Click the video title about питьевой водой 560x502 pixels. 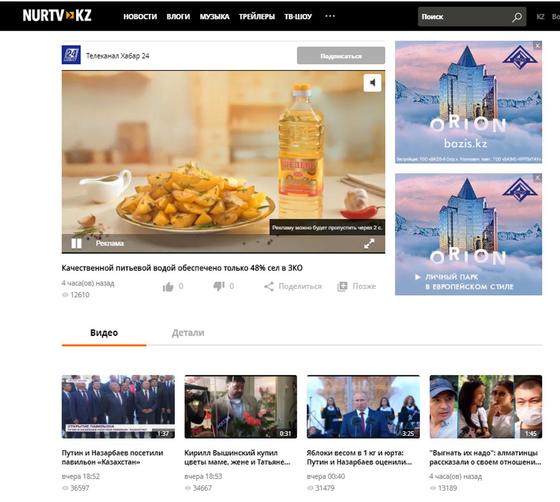point(182,268)
